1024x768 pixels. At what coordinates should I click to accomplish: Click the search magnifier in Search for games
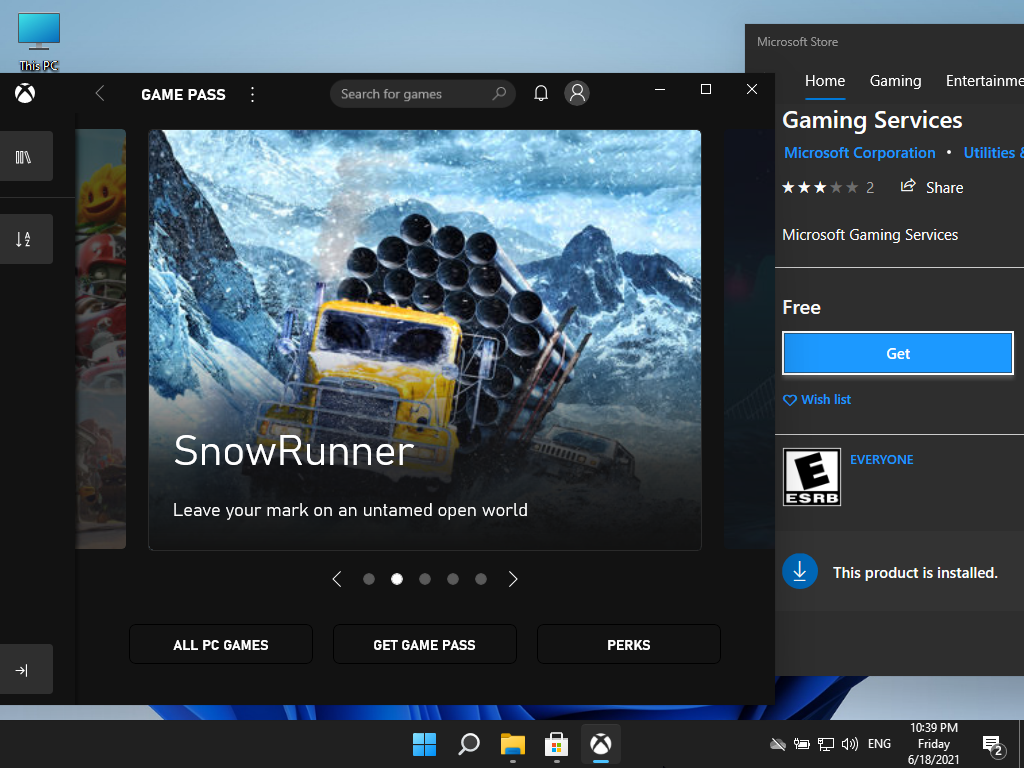(x=499, y=93)
